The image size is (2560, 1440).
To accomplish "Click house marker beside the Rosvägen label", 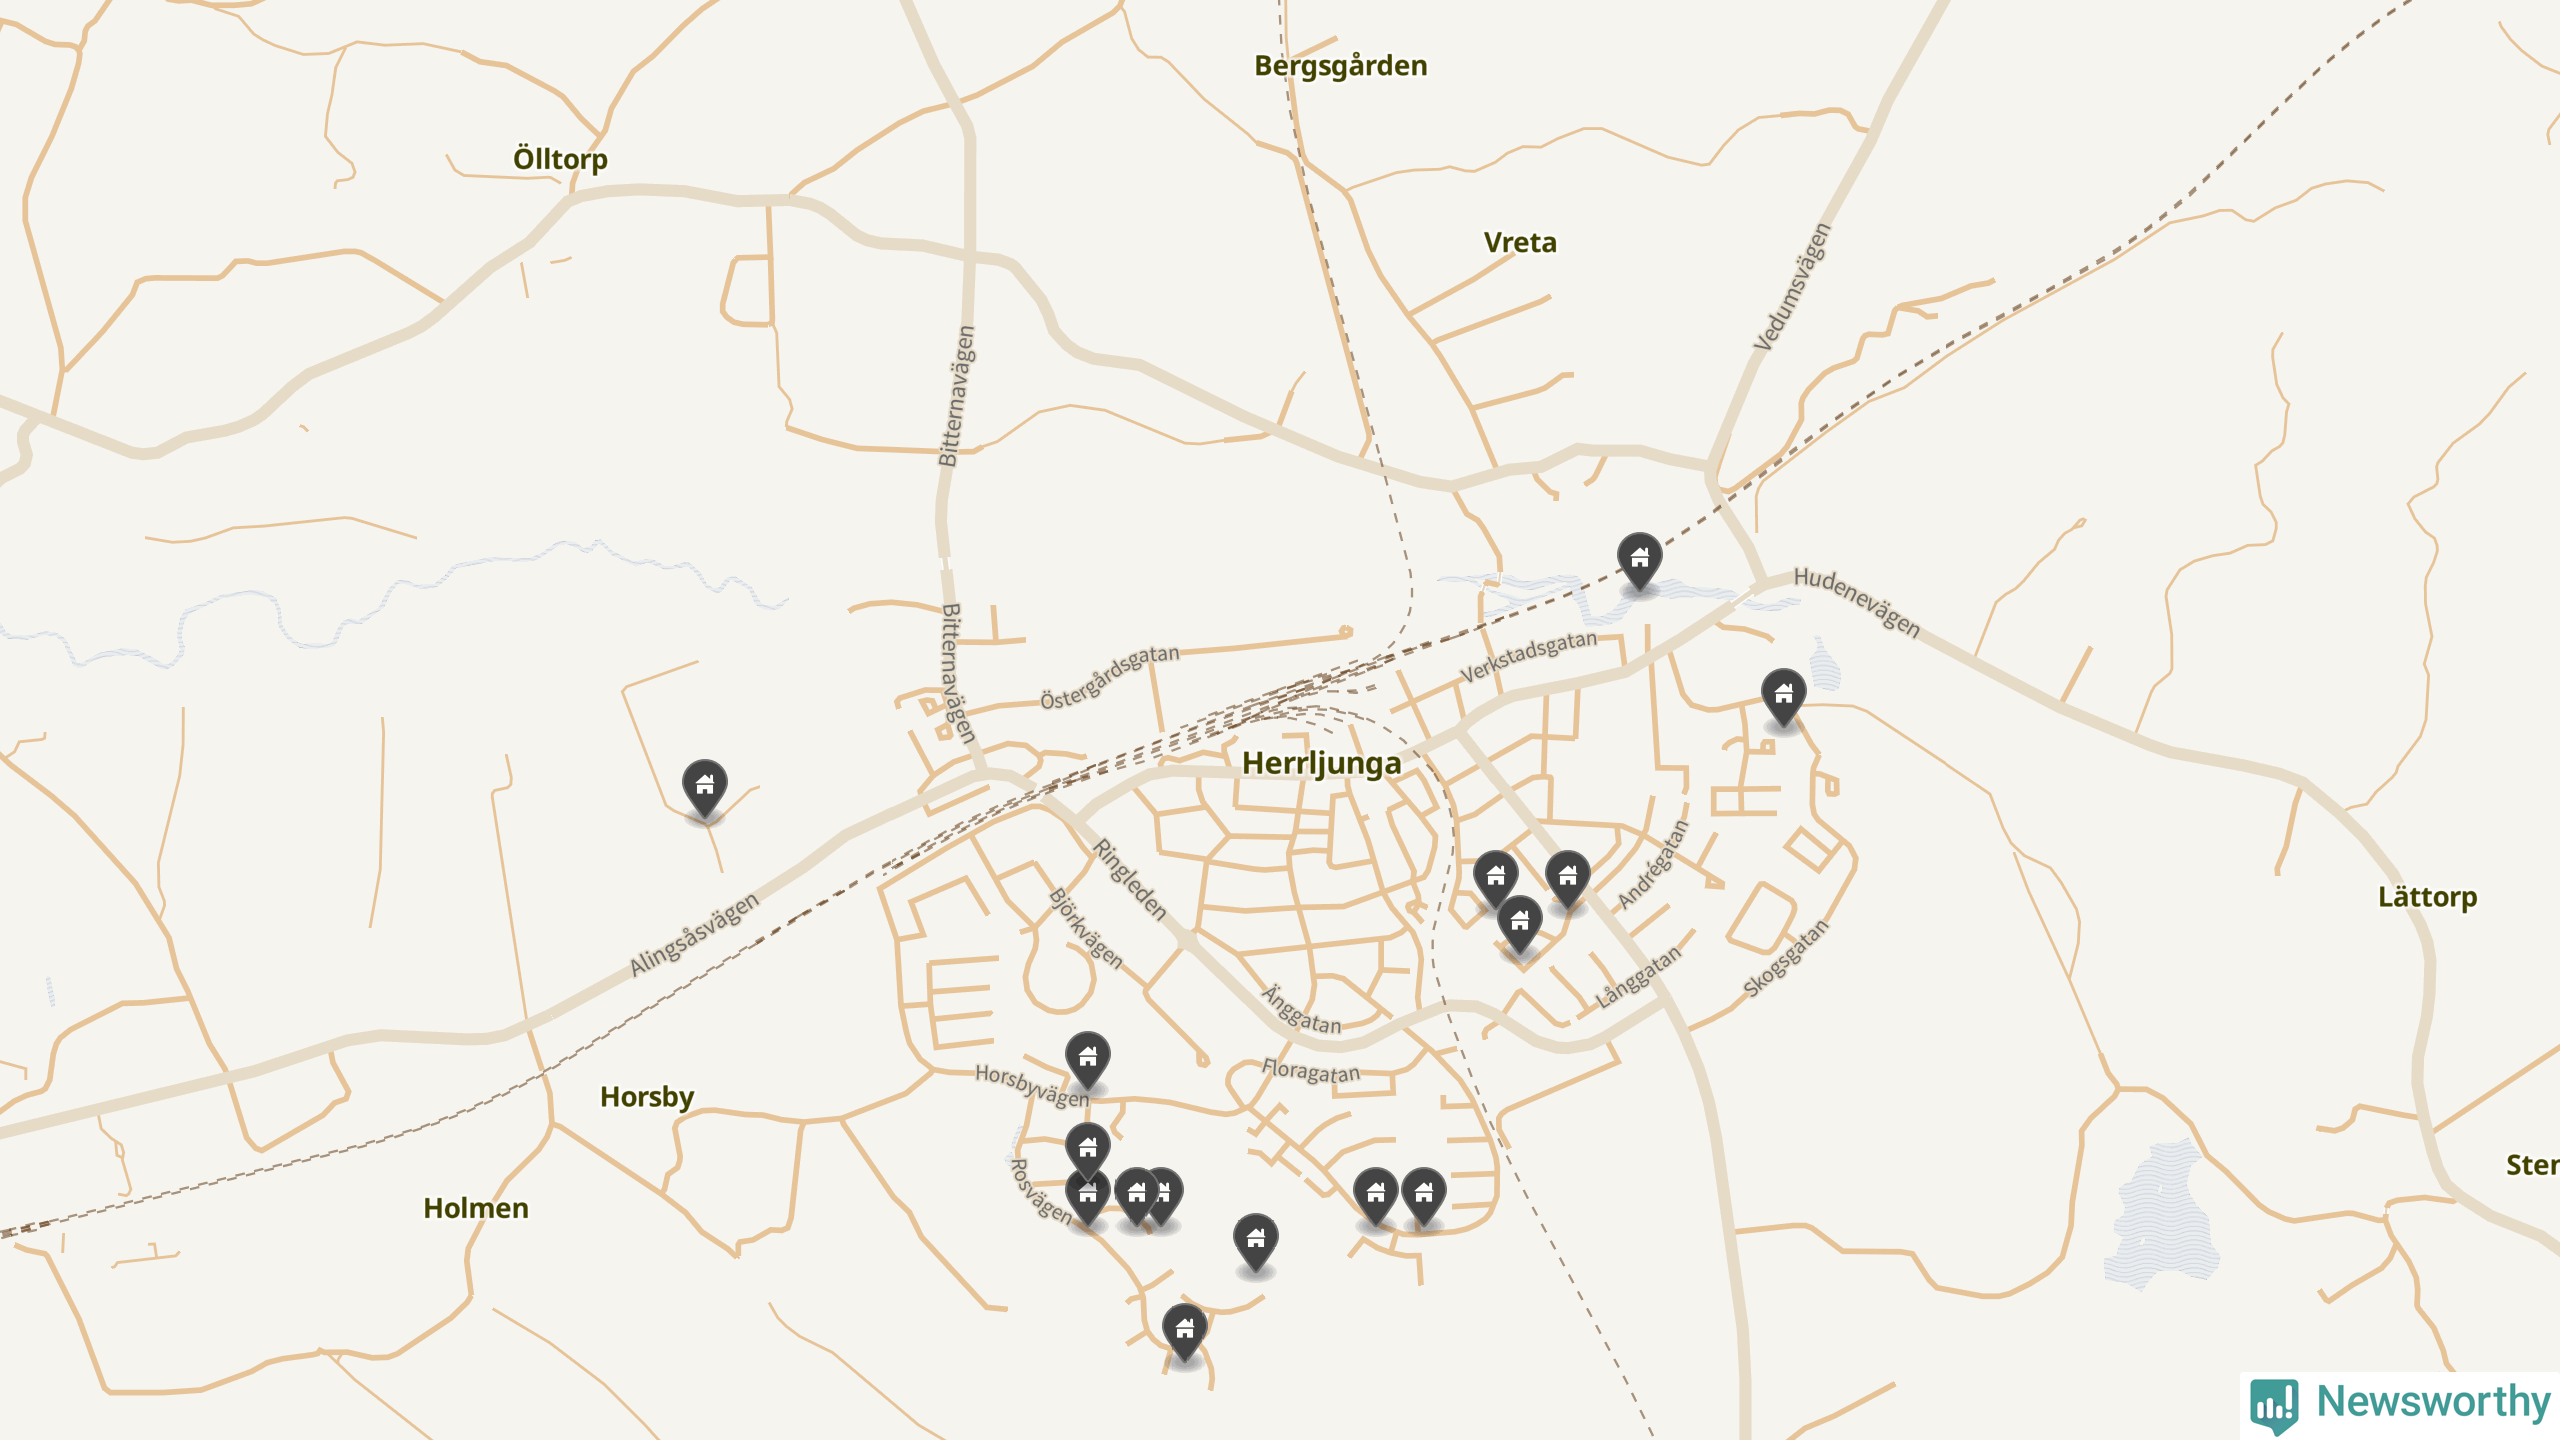I will point(1086,1196).
